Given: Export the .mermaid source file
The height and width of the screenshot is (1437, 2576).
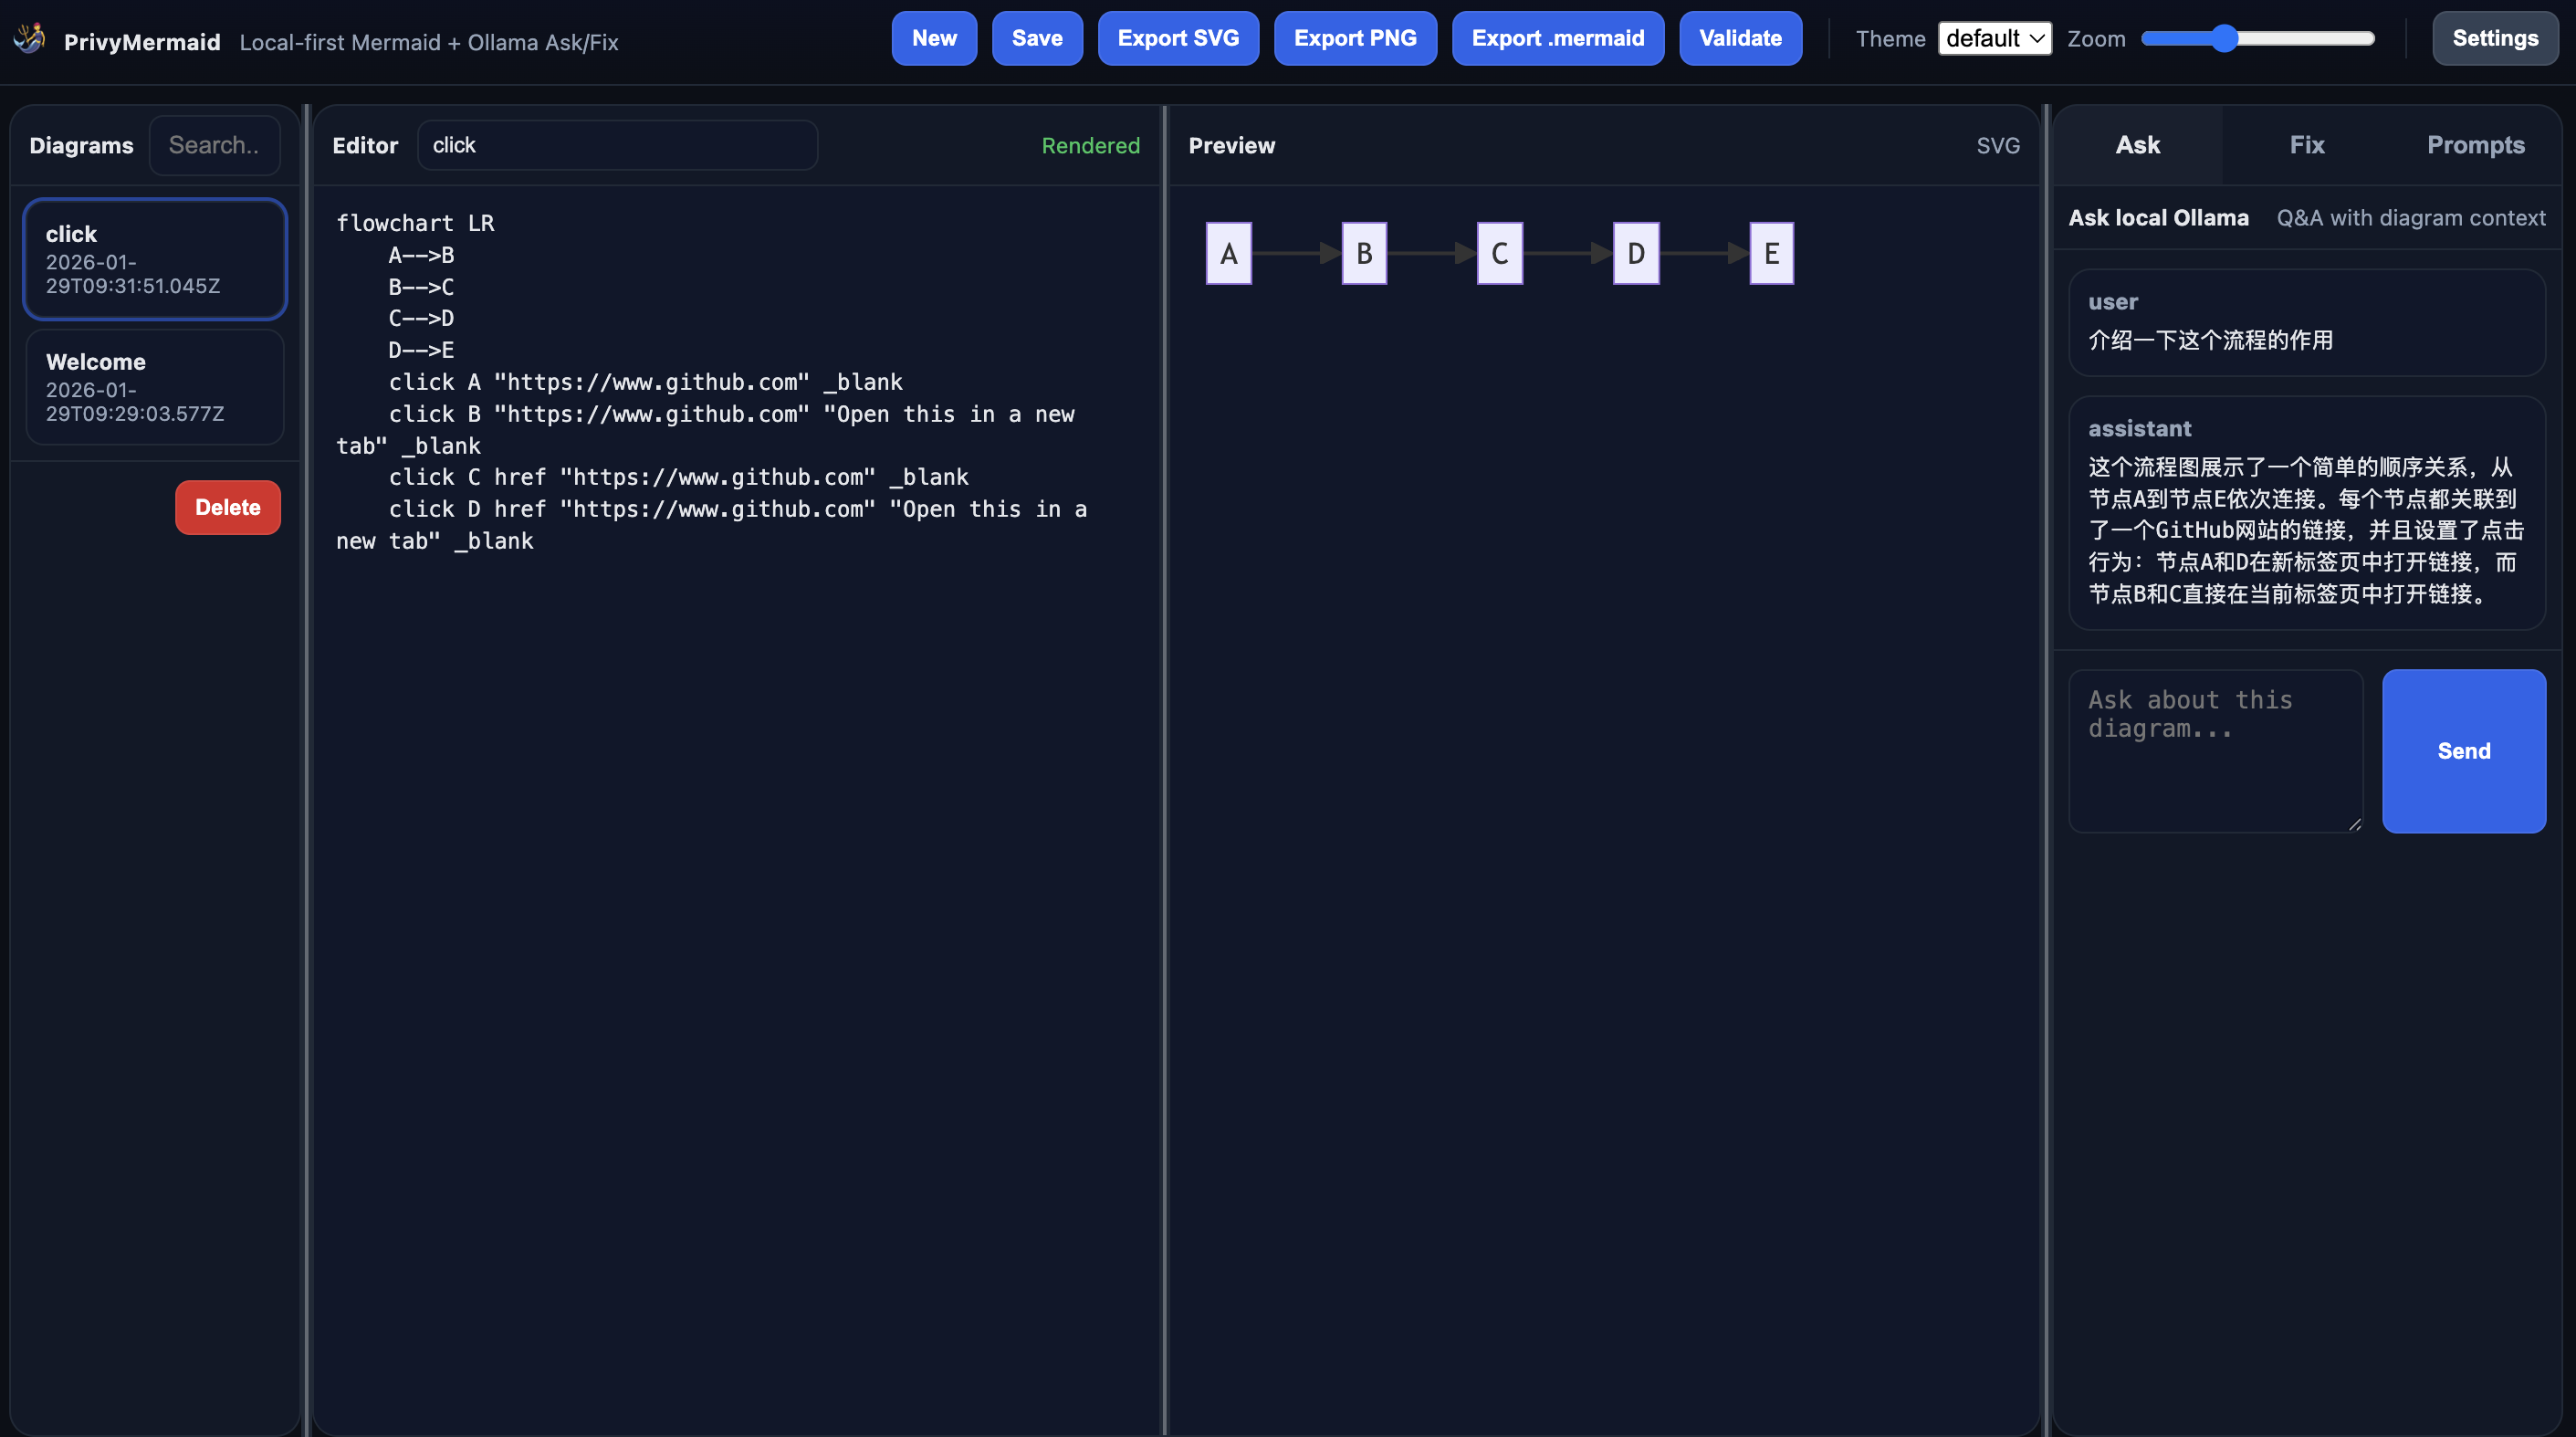Looking at the screenshot, I should click(x=1557, y=38).
